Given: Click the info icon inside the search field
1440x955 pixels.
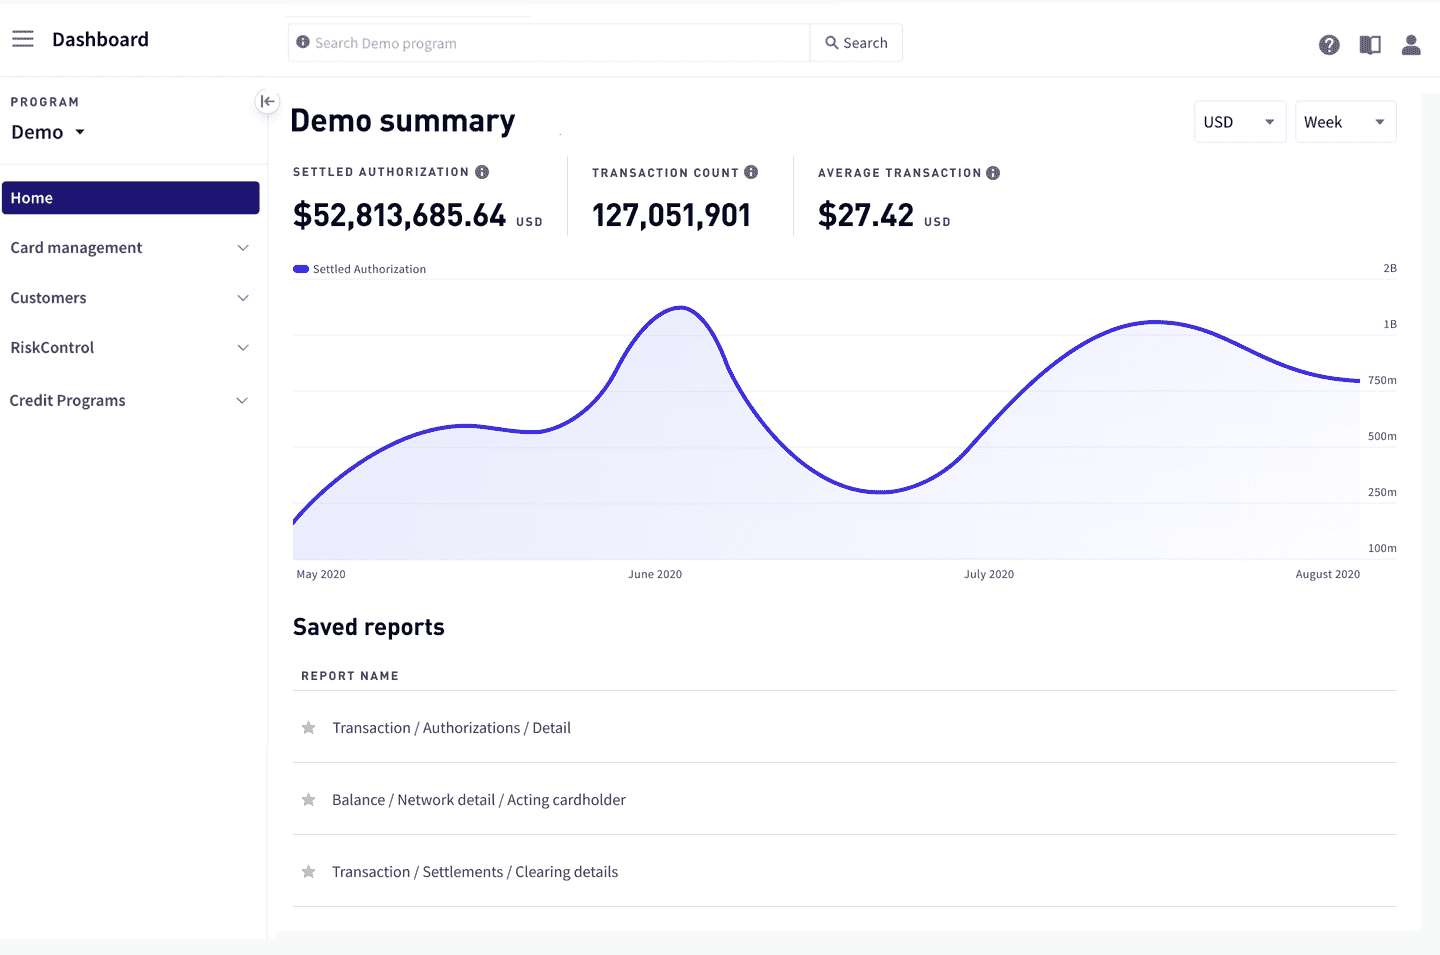Looking at the screenshot, I should click(x=302, y=42).
